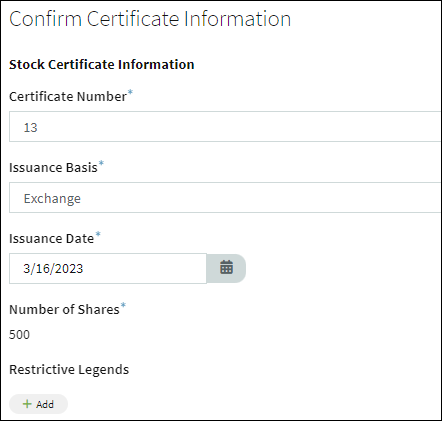Click the Confirm Certificate Information title

(x=150, y=19)
